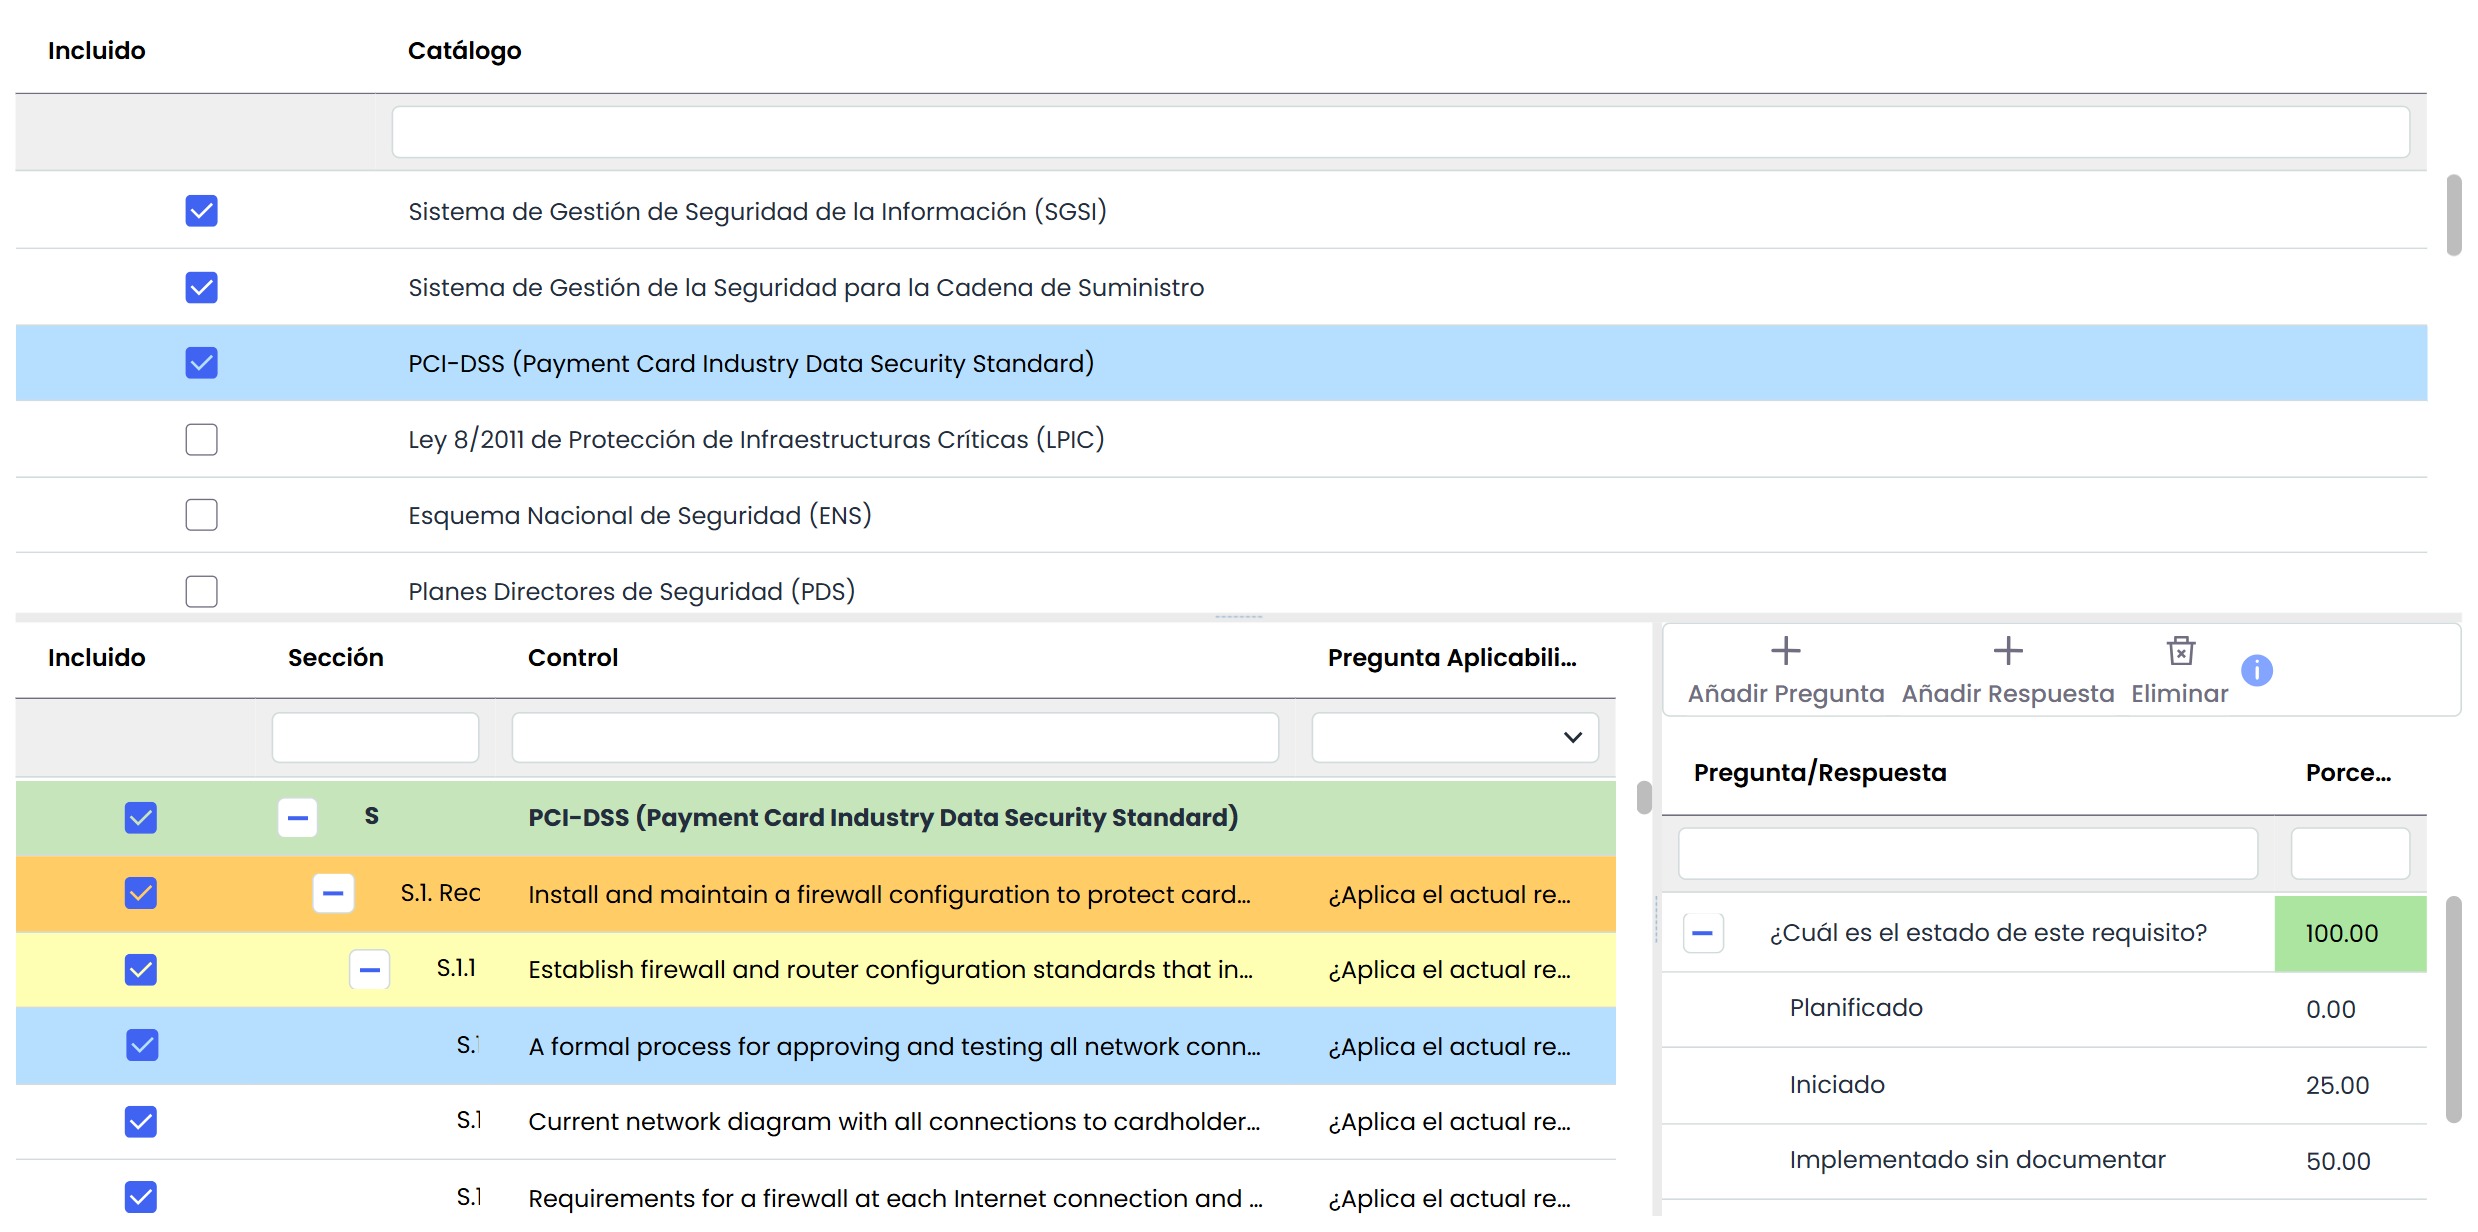The height and width of the screenshot is (1232, 2478).
Task: Select 'Implementado sin documentar' answer
Action: 1977,1160
